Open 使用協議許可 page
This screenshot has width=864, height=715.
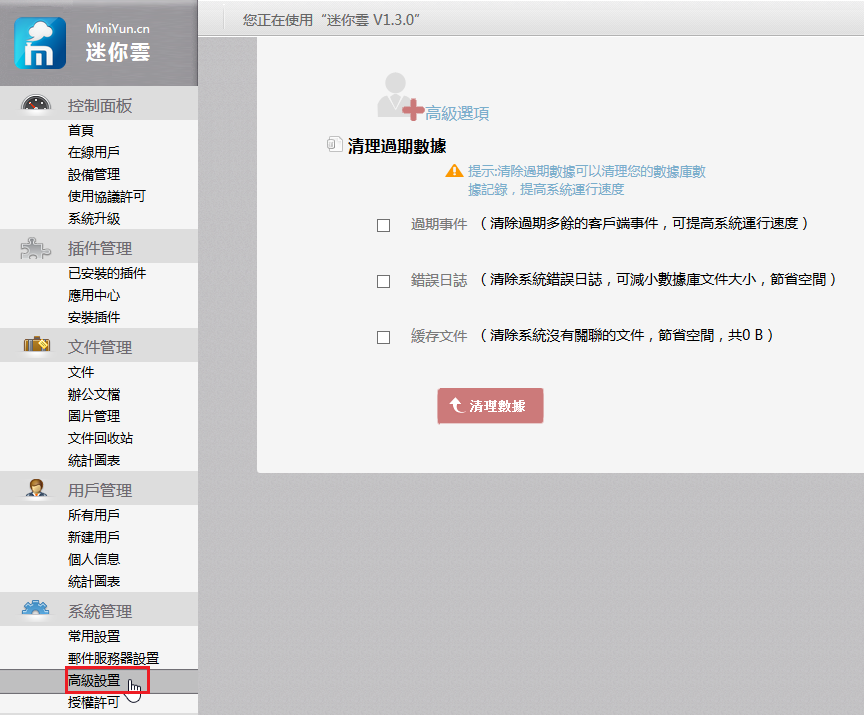point(107,196)
